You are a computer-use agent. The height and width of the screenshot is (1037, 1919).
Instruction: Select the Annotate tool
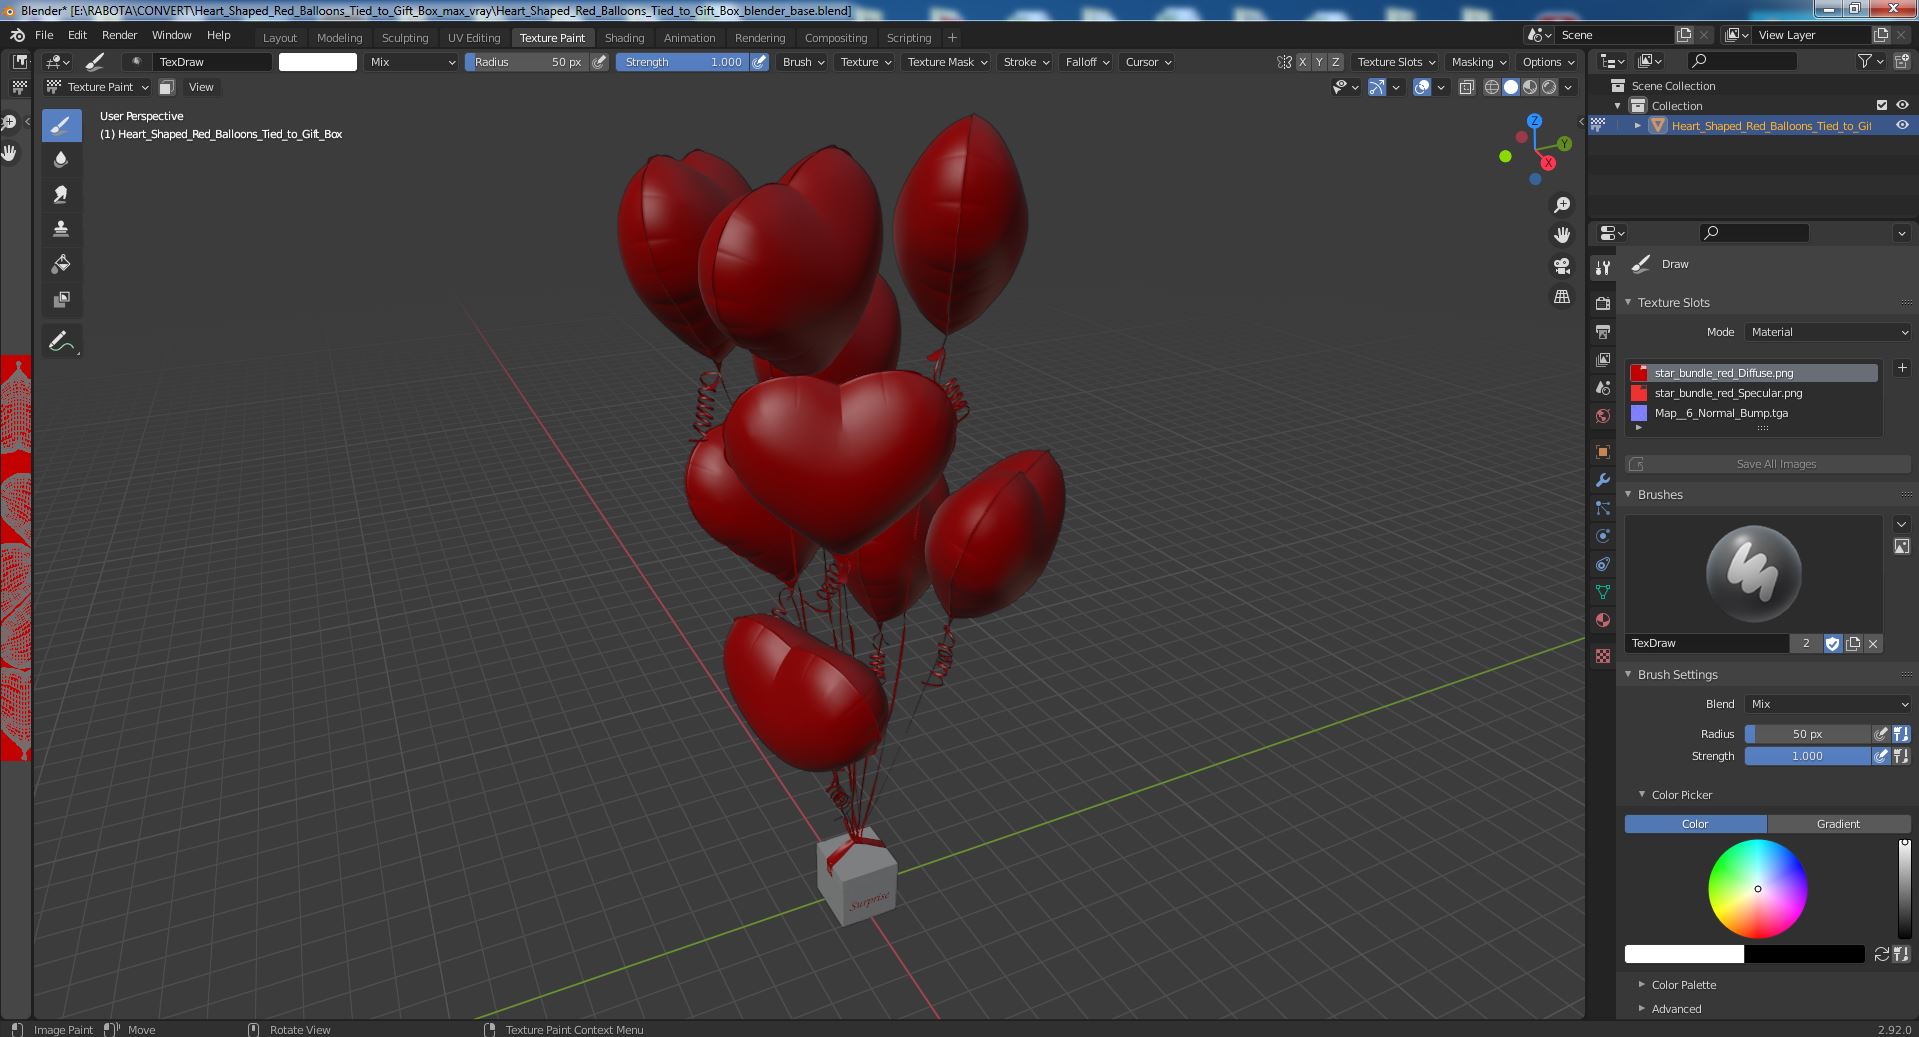click(x=61, y=341)
